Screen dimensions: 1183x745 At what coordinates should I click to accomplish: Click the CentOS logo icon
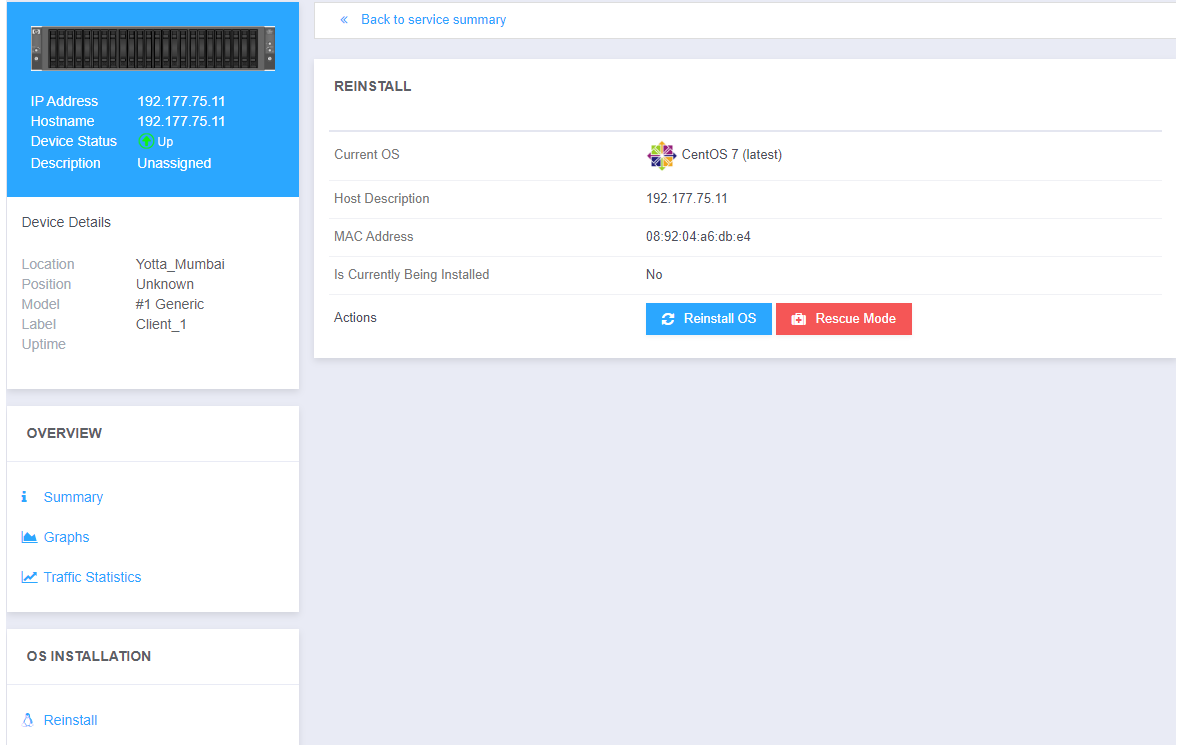click(x=661, y=155)
